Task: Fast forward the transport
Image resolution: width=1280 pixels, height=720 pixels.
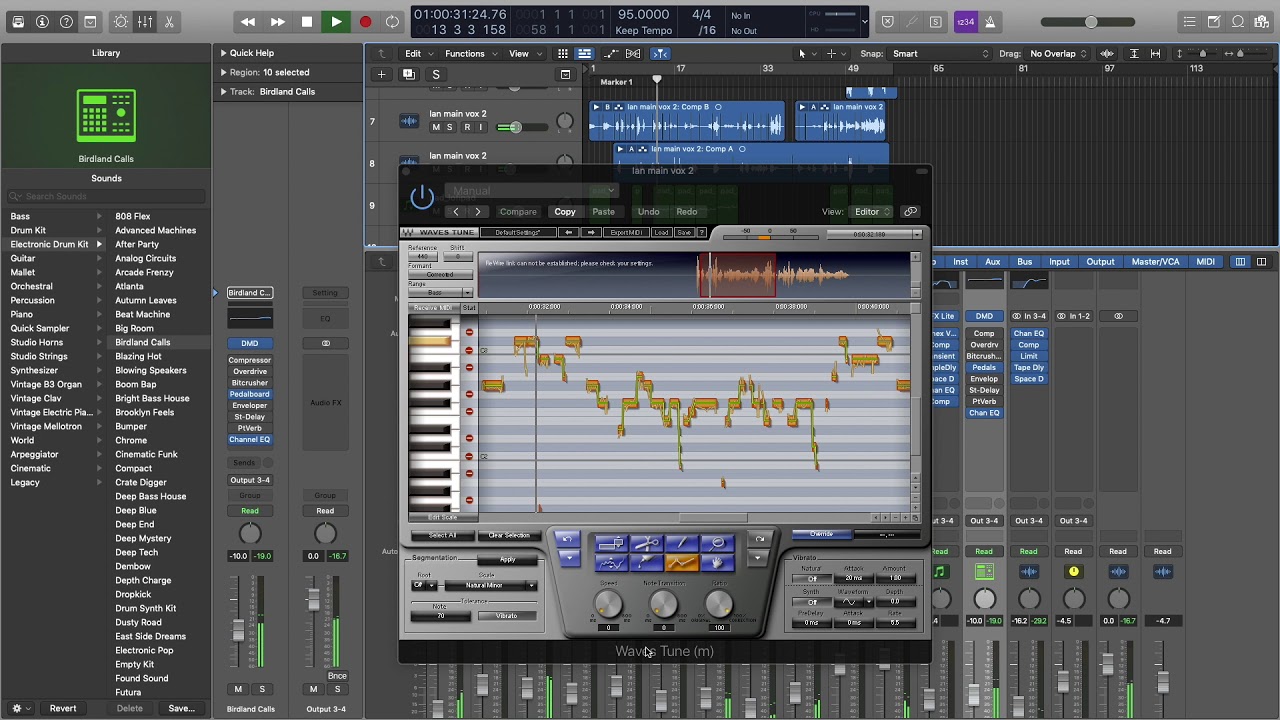Action: 277,22
